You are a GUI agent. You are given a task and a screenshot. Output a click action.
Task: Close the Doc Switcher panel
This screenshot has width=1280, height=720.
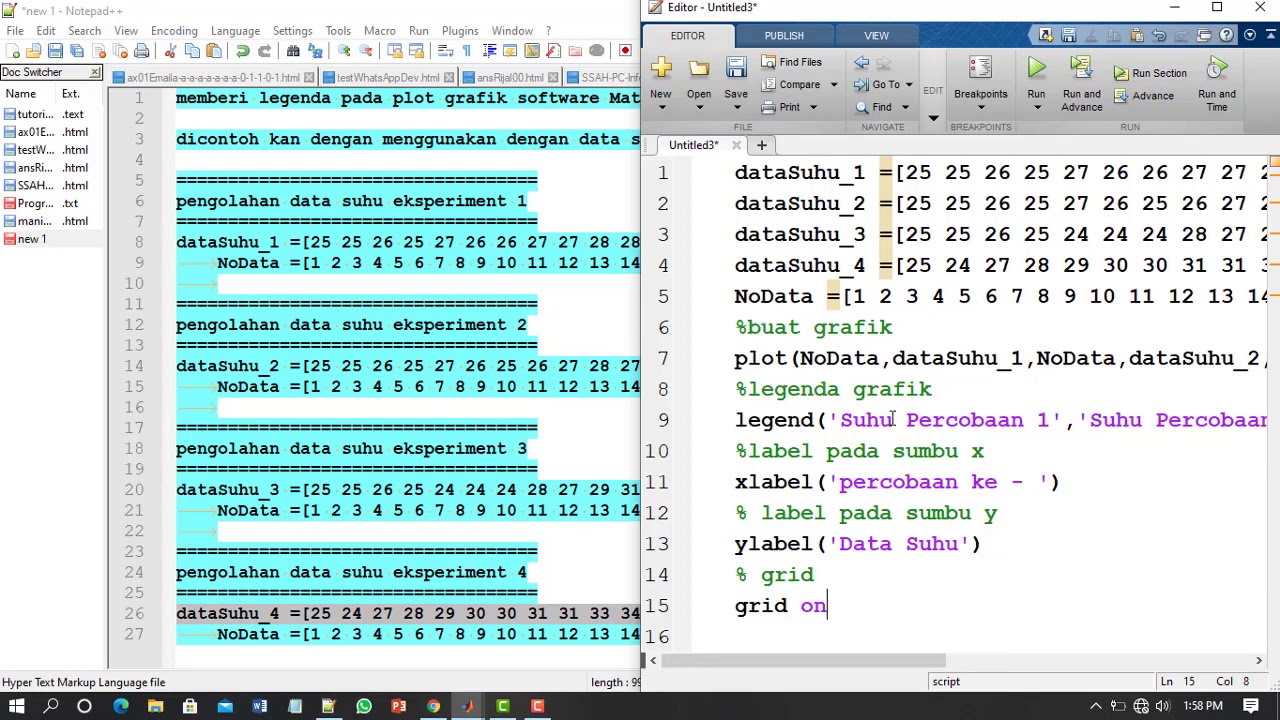point(95,72)
